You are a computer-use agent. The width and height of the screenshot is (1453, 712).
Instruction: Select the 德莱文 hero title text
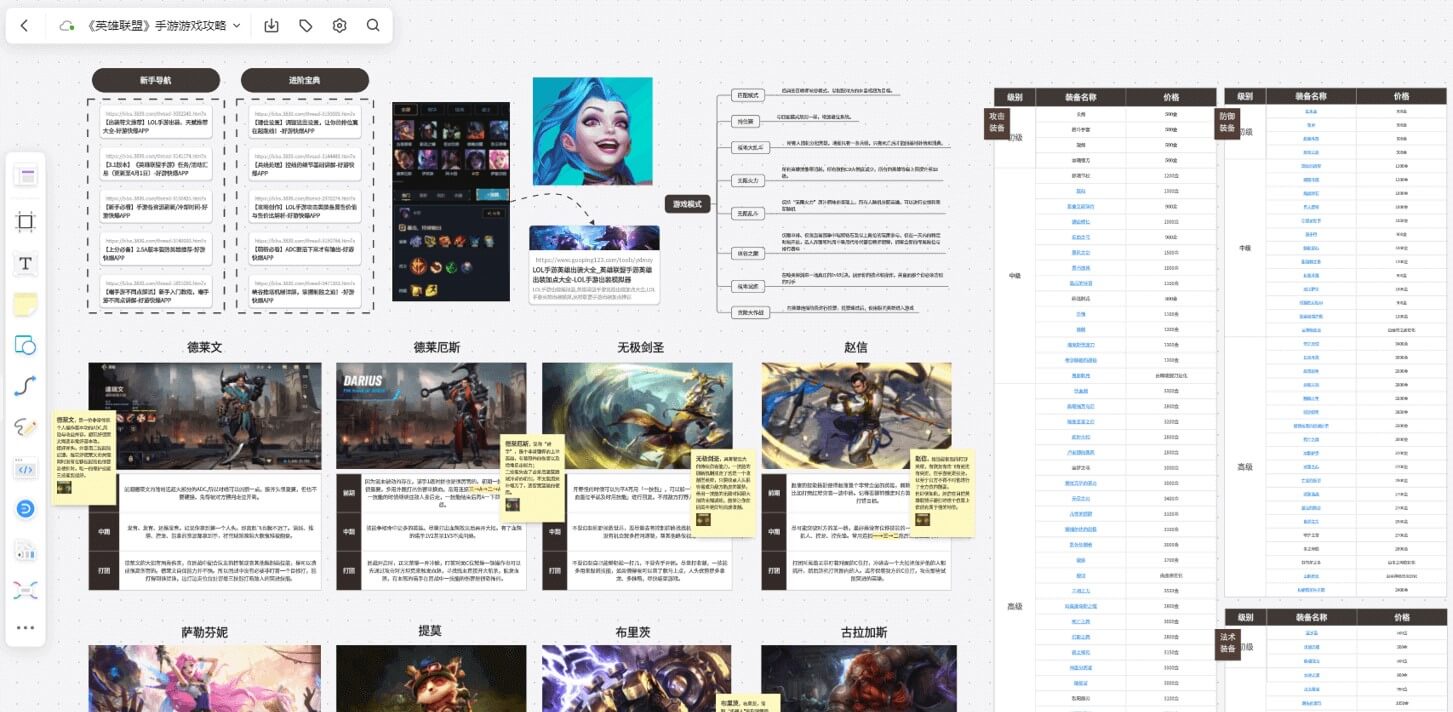tap(204, 348)
